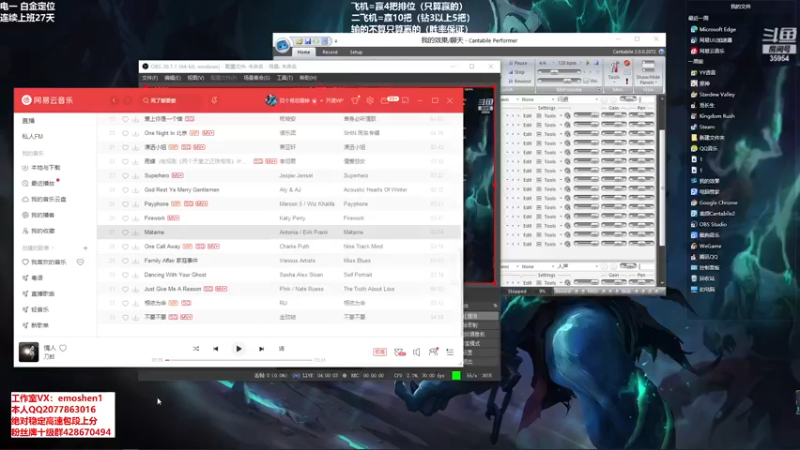Image resolution: width=800 pixels, height=450 pixels.
Task: Open the None dropdown beside 人声
Action: (537, 266)
